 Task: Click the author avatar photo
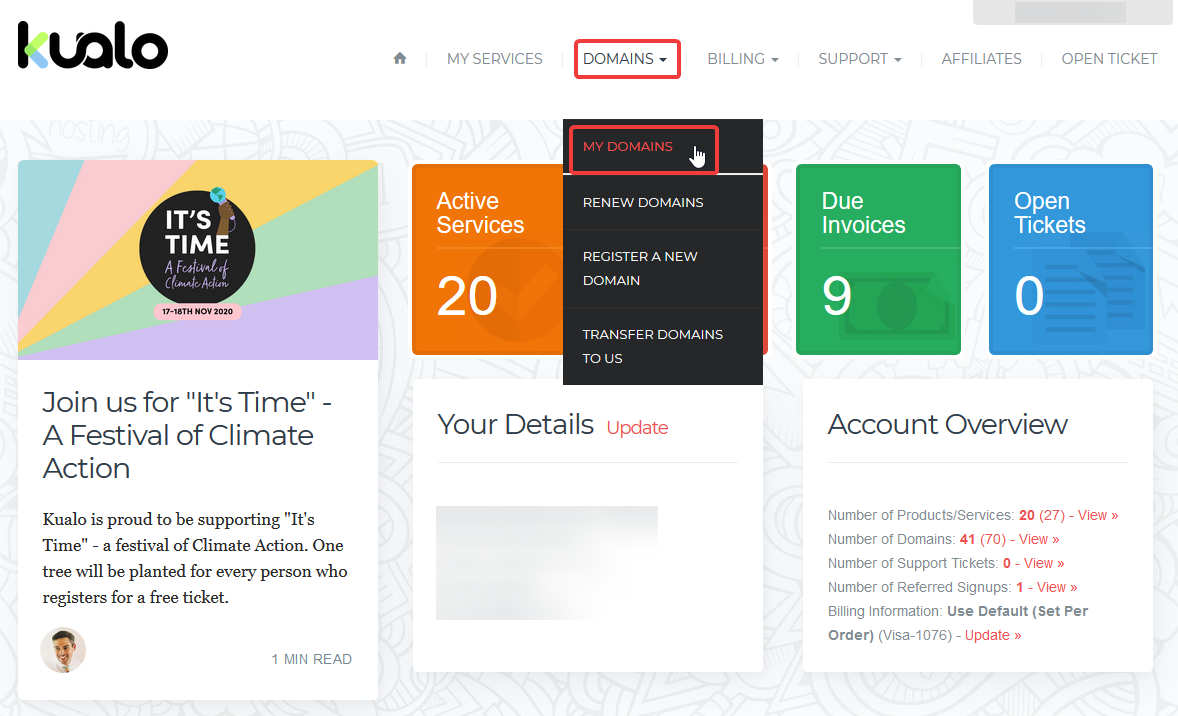[x=63, y=650]
